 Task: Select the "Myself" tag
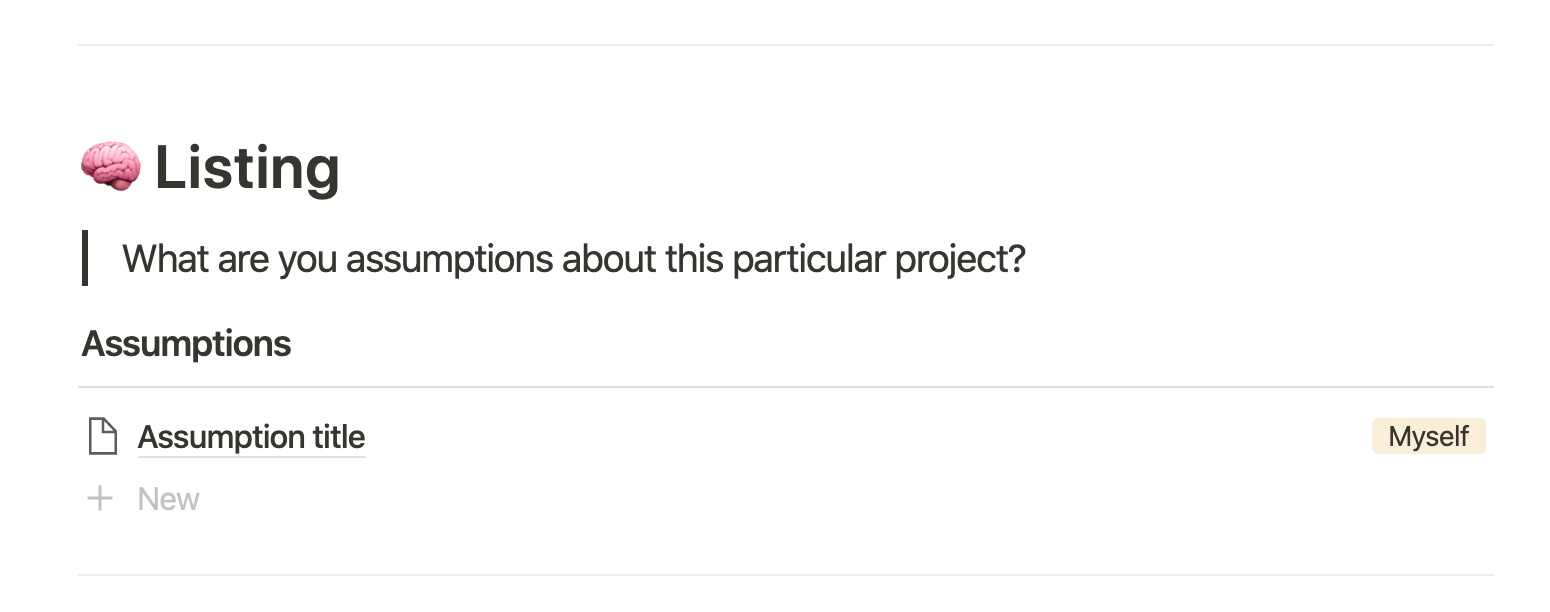tap(1428, 437)
